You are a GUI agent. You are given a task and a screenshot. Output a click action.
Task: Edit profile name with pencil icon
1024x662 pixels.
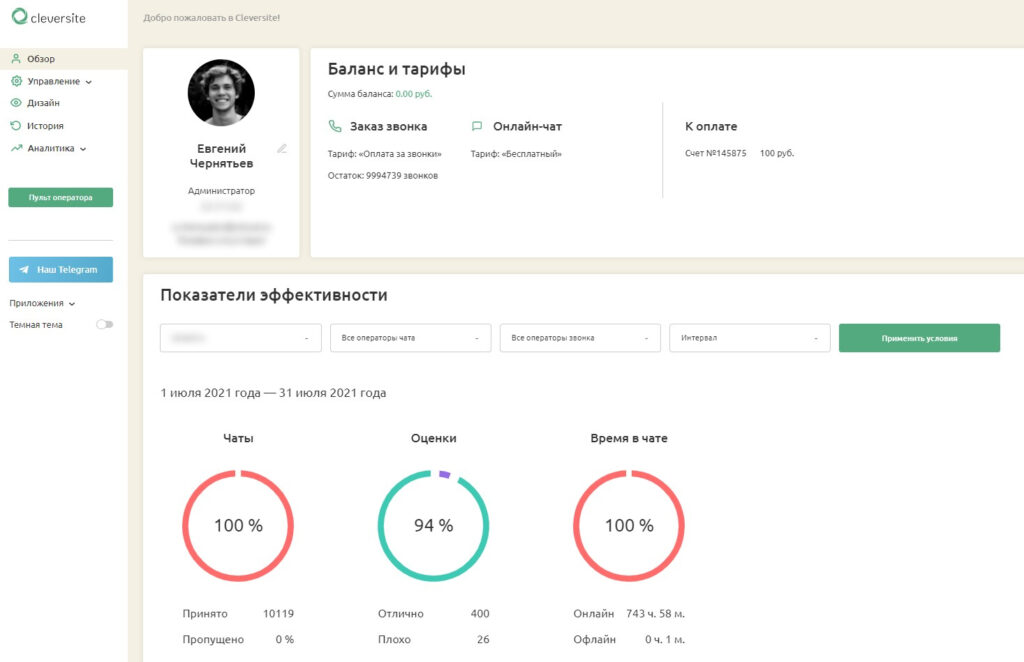(281, 149)
